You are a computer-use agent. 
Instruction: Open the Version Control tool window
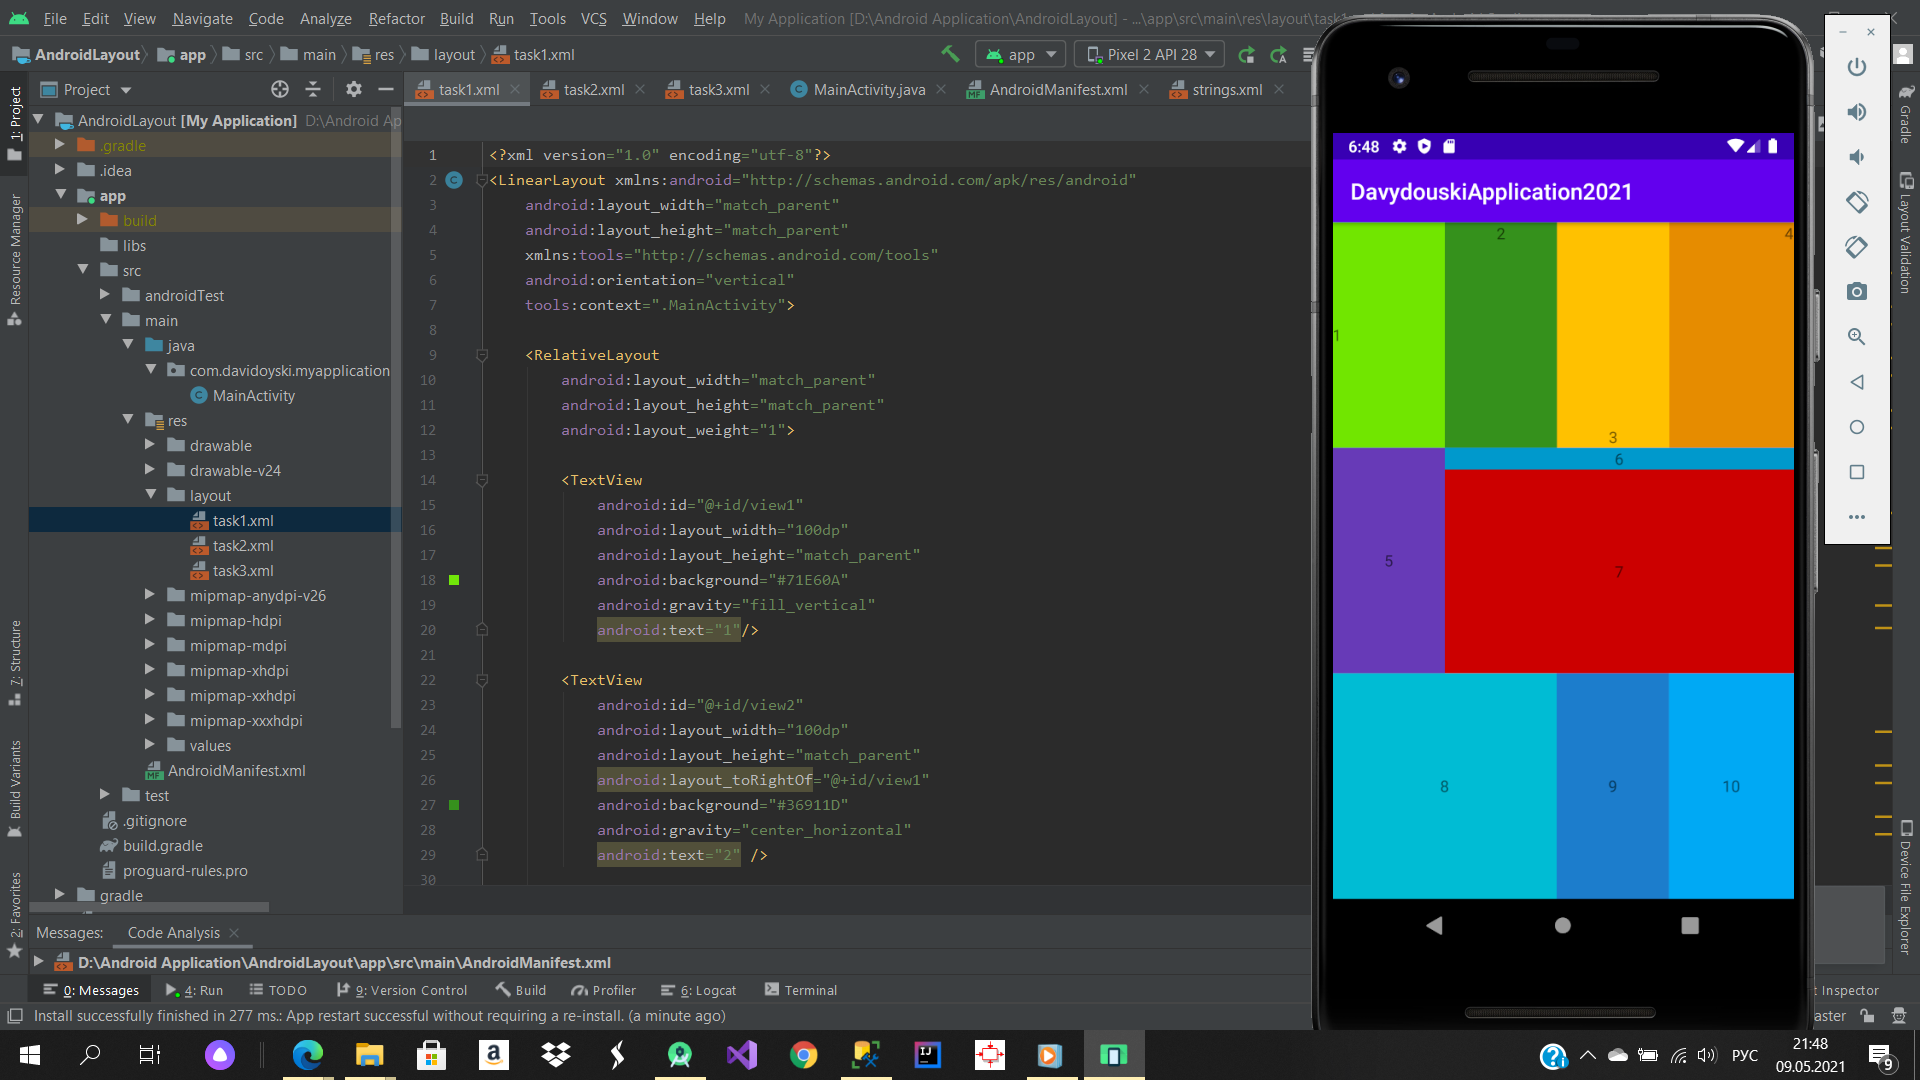pyautogui.click(x=402, y=990)
